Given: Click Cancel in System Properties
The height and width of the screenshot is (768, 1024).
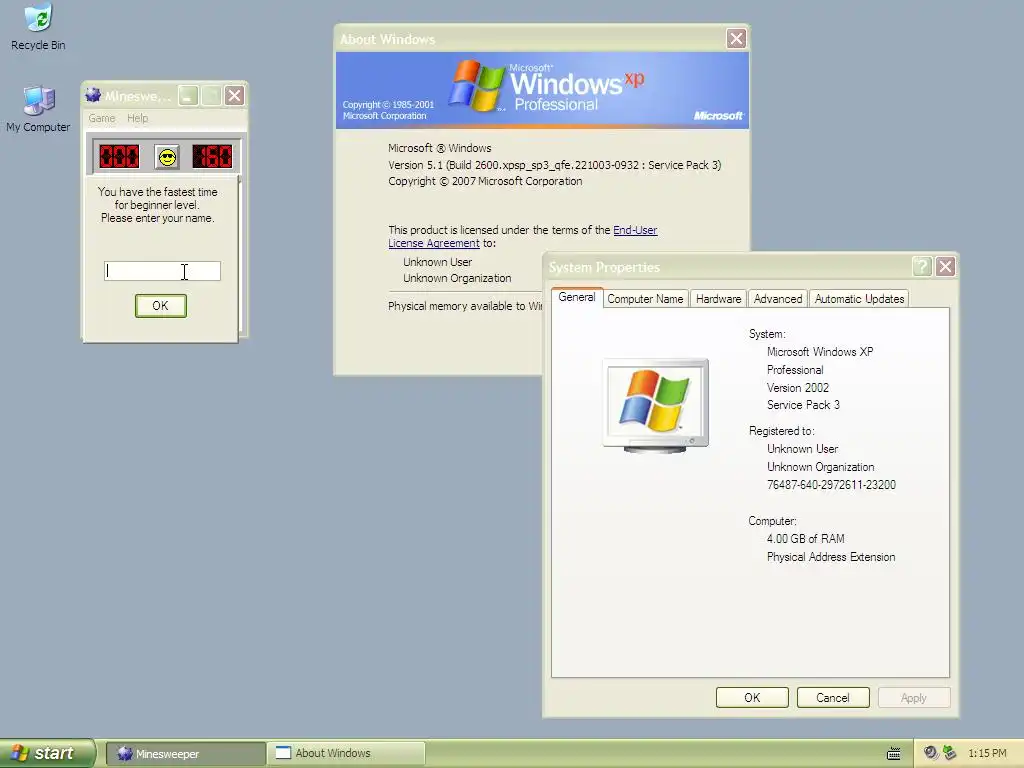Looking at the screenshot, I should tap(833, 697).
